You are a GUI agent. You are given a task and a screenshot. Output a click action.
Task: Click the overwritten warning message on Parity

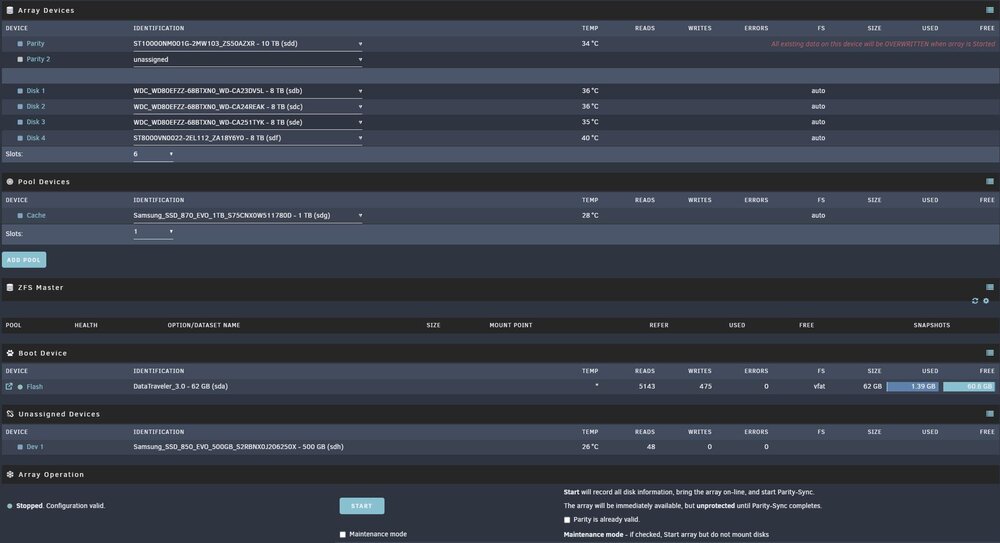pyautogui.click(x=883, y=44)
